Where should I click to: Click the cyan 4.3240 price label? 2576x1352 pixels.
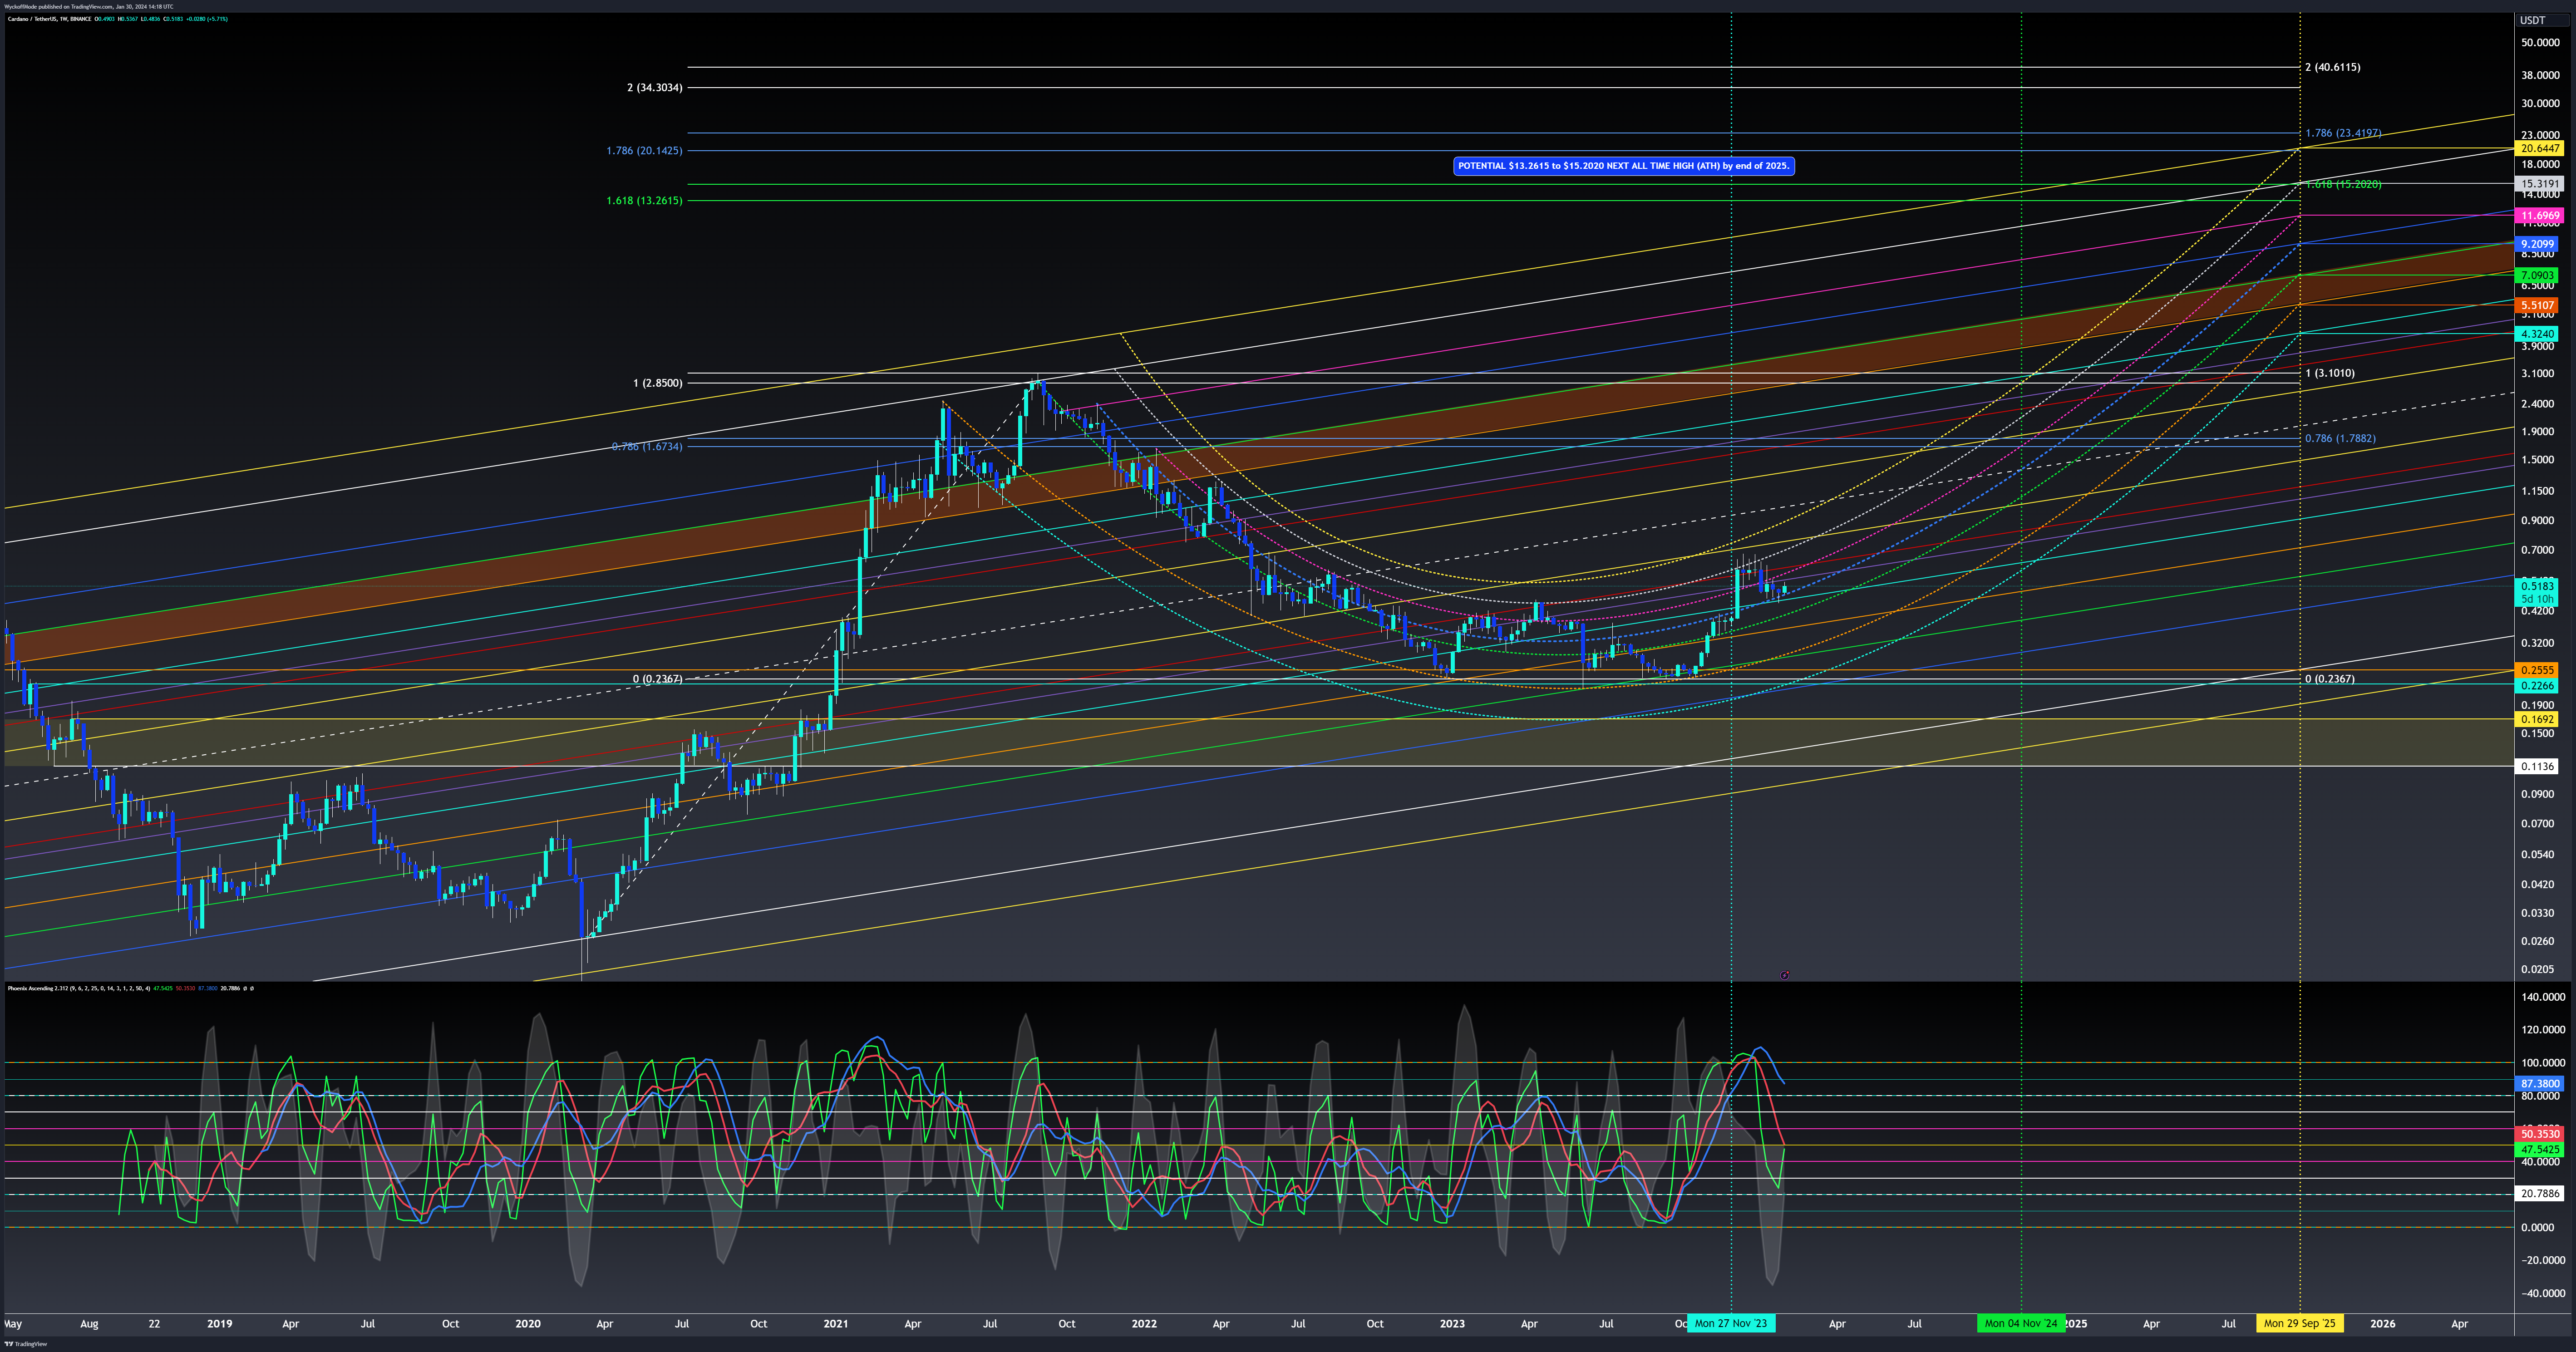2537,334
